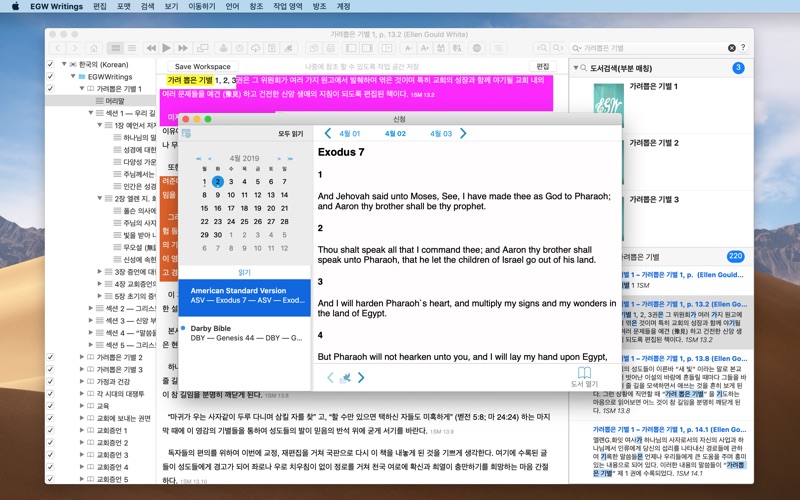Collapse the 가려뽑은 기별 1 book node
Viewport: 800px width, 500px height.
click(82, 89)
